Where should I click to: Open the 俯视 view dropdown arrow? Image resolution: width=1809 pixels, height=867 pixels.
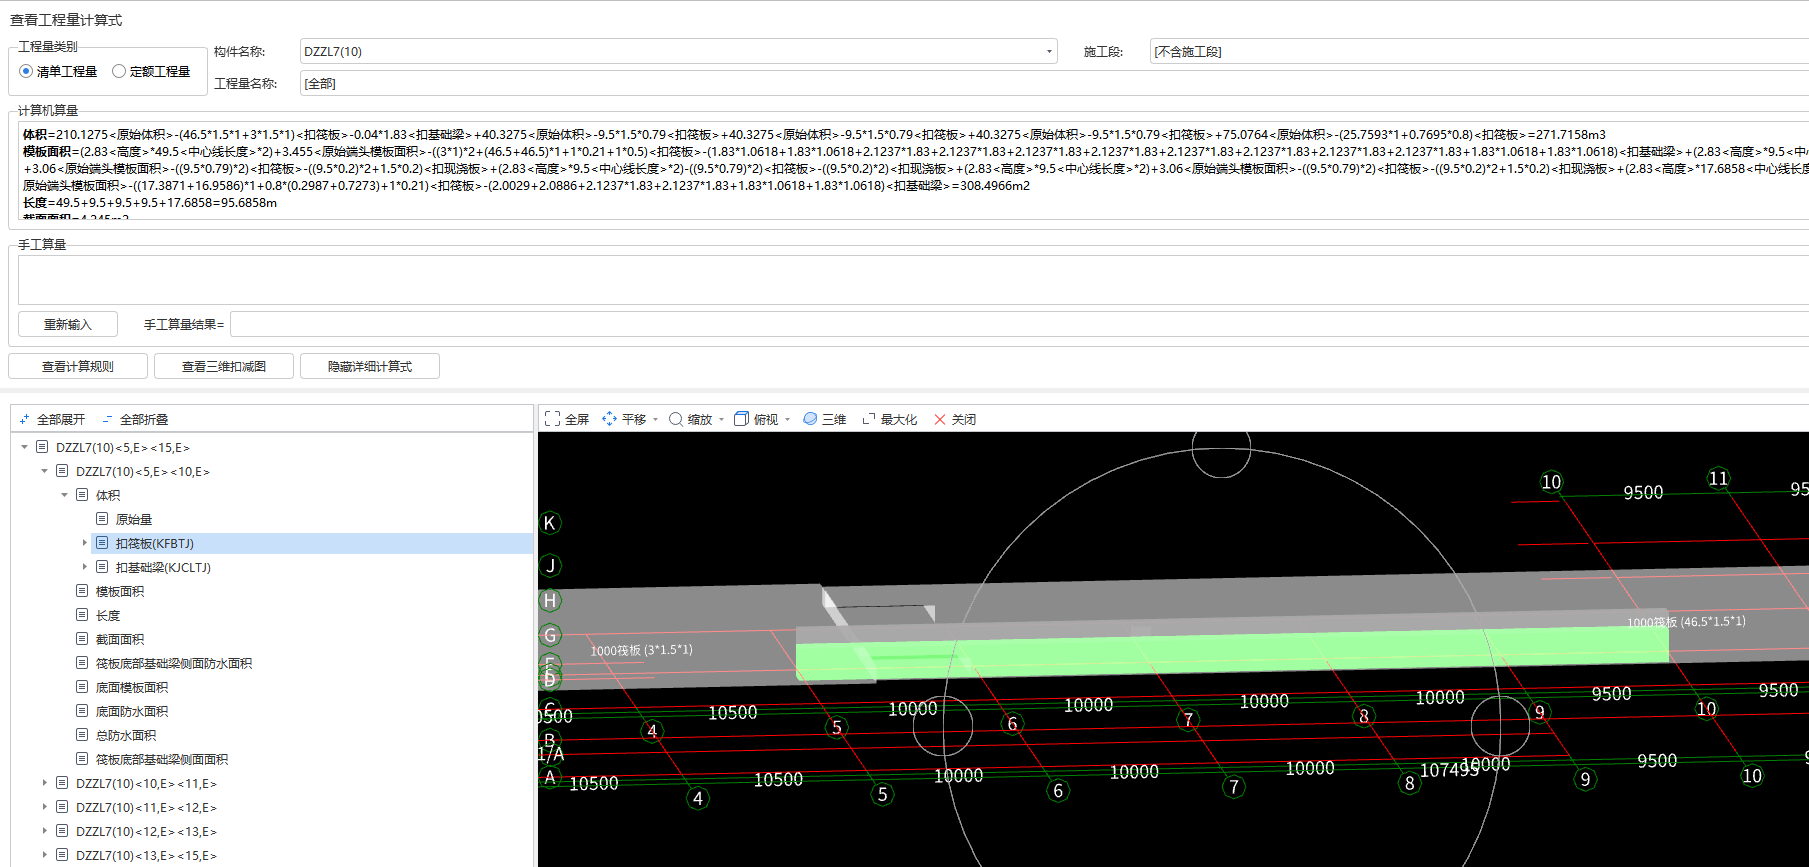787,420
